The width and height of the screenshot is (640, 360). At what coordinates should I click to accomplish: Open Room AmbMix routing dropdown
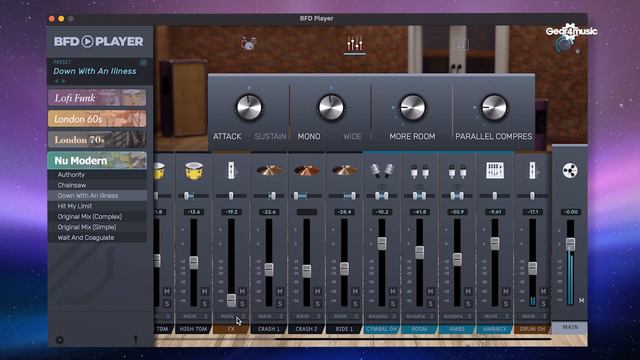420,316
